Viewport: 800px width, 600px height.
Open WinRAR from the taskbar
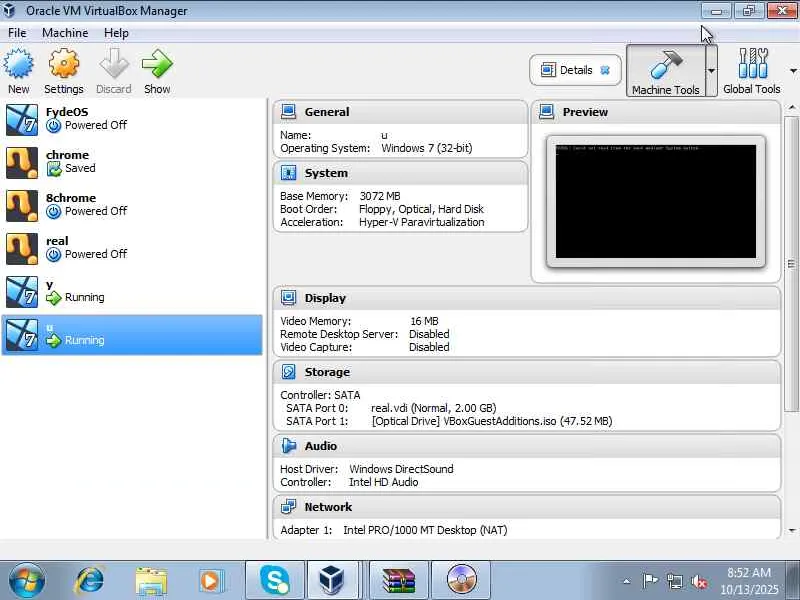point(399,580)
